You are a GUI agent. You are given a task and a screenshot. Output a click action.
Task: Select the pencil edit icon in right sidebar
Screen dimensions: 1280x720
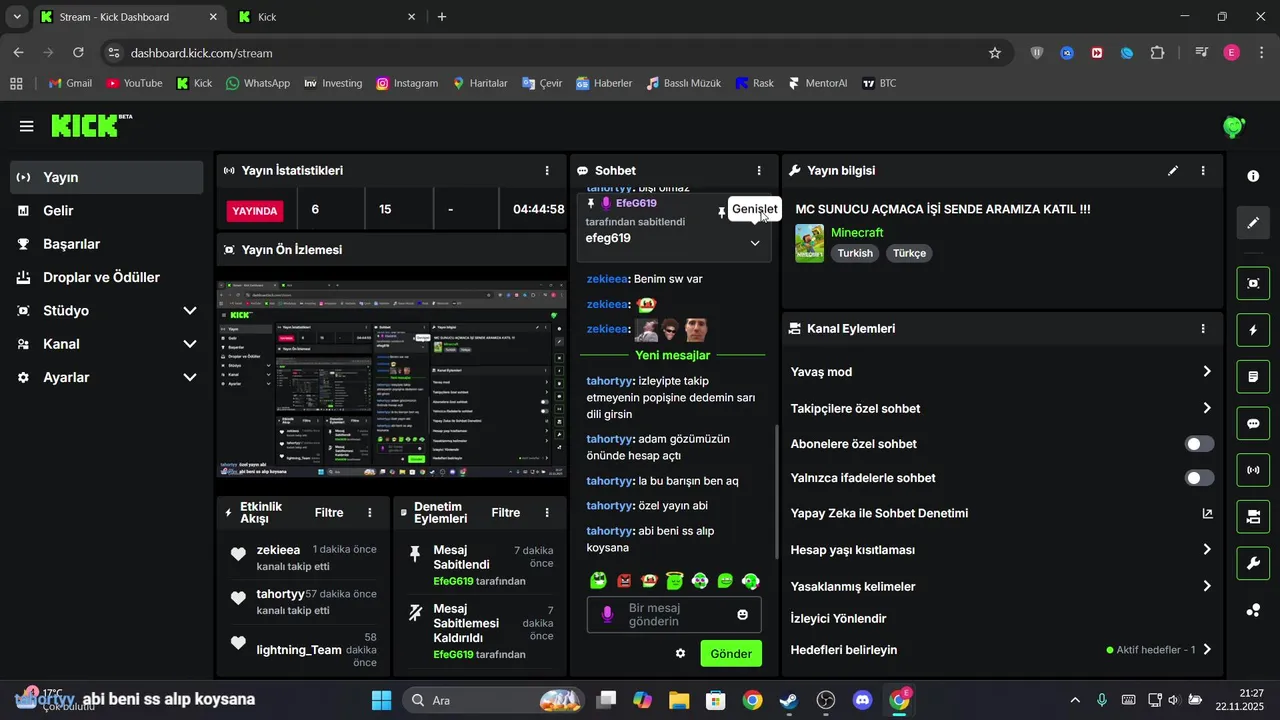[x=1253, y=223]
